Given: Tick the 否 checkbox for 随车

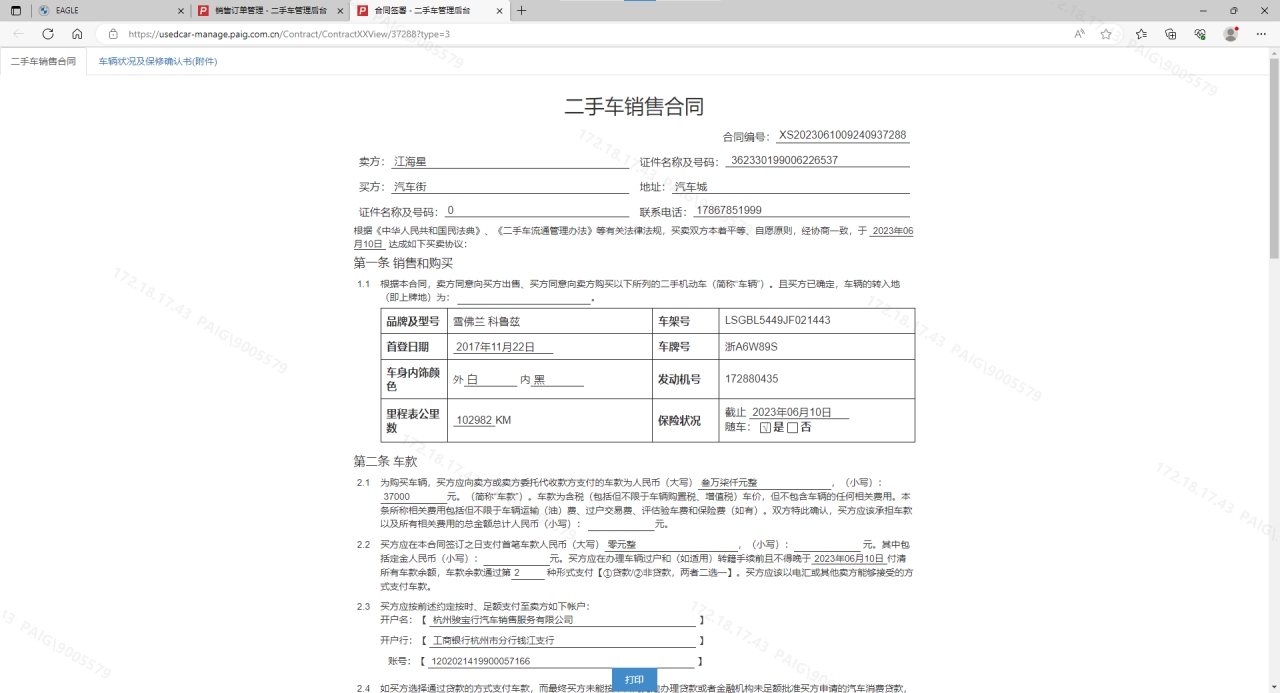Looking at the screenshot, I should pos(792,428).
